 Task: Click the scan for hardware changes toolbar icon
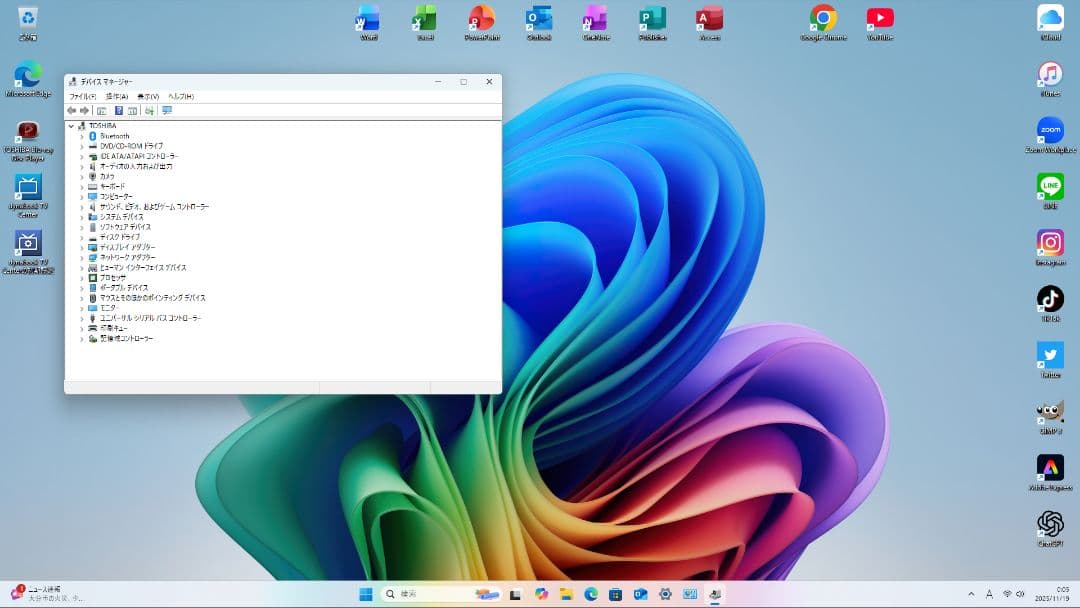150,110
